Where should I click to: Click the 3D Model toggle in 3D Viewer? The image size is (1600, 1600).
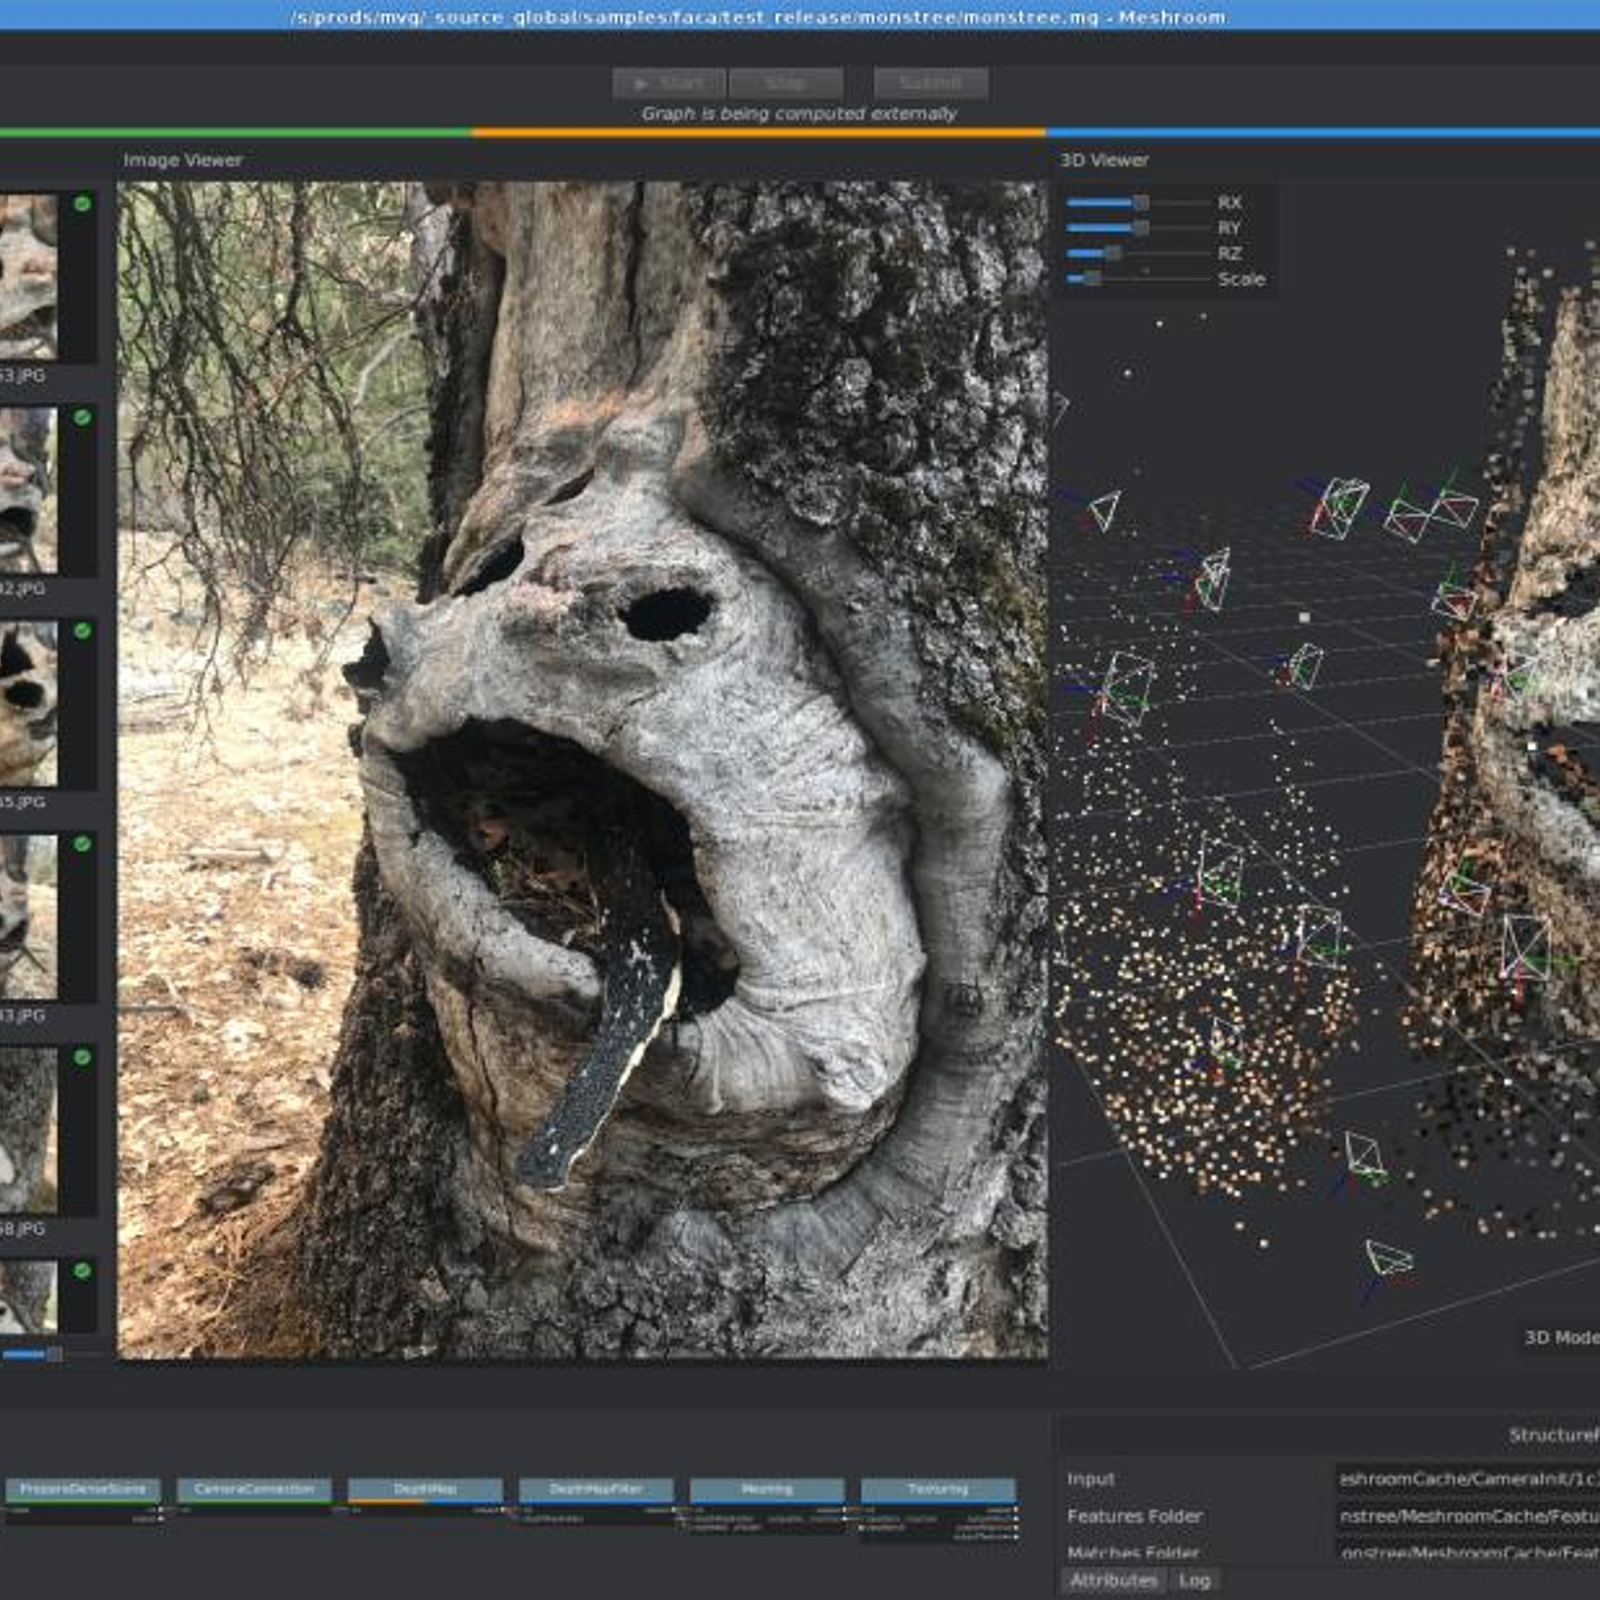pos(1560,1337)
